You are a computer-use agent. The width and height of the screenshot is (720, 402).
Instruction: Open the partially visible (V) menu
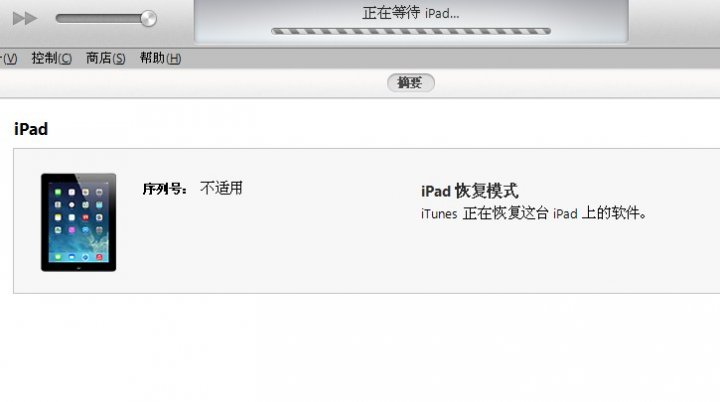pos(9,58)
